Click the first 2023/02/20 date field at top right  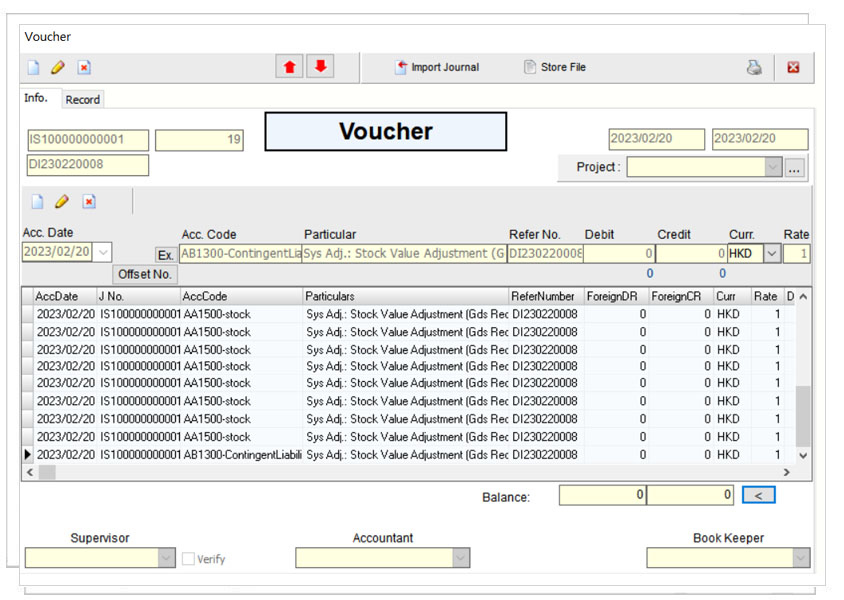tap(657, 139)
